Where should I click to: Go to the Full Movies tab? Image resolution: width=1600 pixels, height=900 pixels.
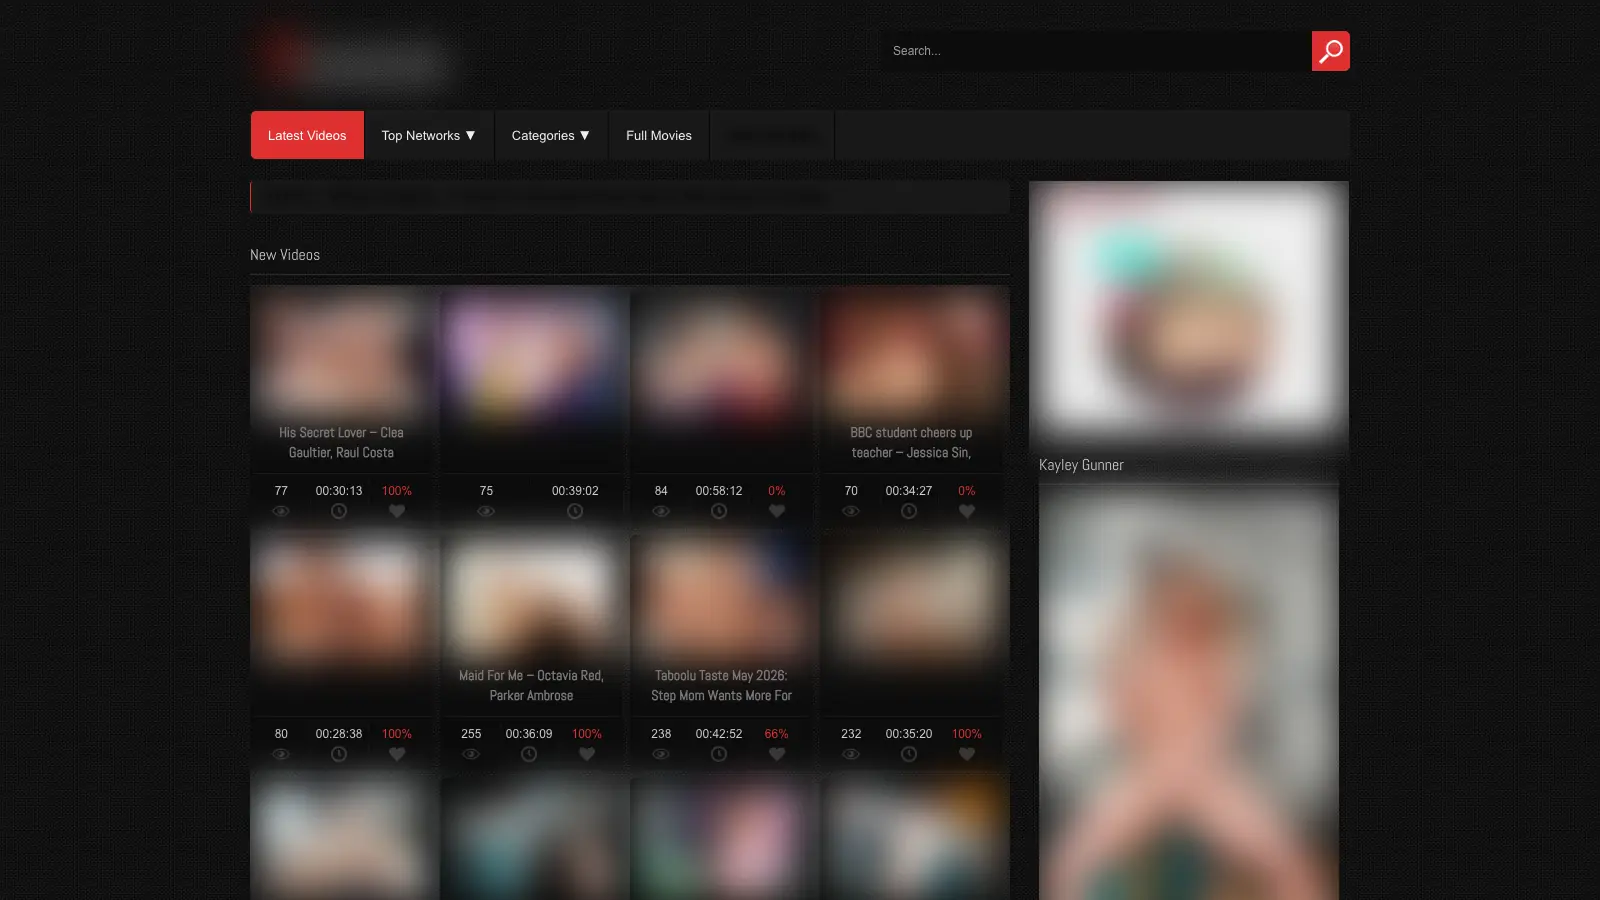point(659,135)
